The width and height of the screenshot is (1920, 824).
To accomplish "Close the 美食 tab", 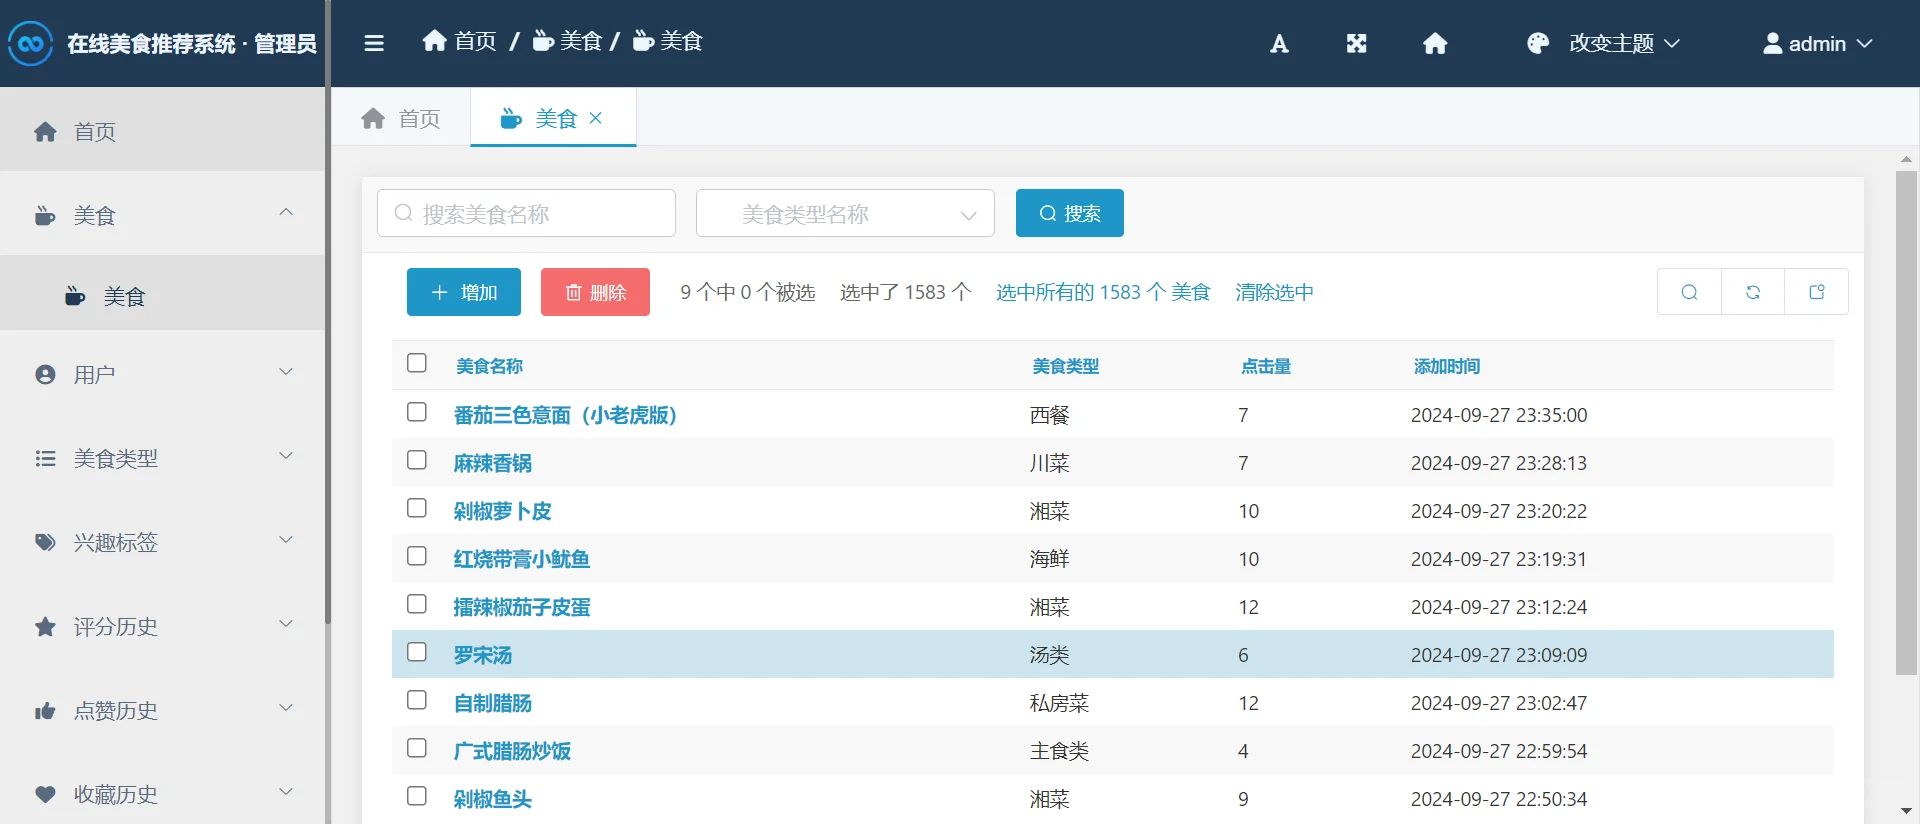I will [x=596, y=118].
